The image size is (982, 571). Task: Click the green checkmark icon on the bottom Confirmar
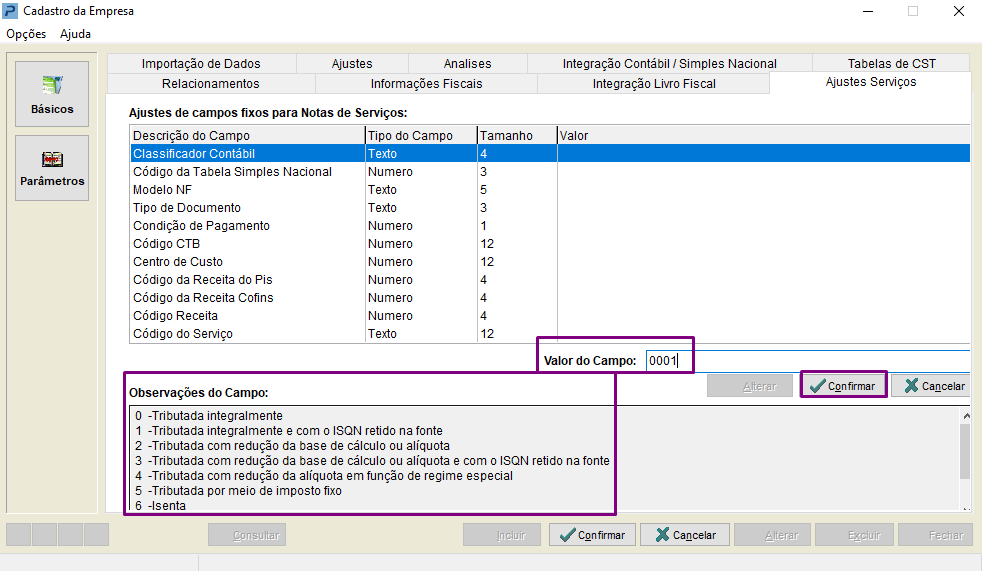[567, 535]
